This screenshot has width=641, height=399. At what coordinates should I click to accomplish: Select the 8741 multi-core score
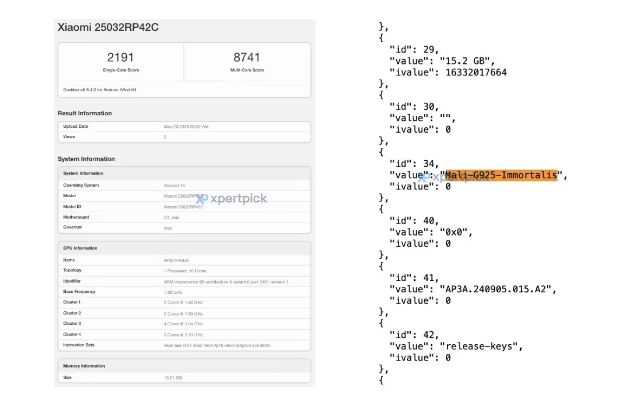[x=247, y=57]
